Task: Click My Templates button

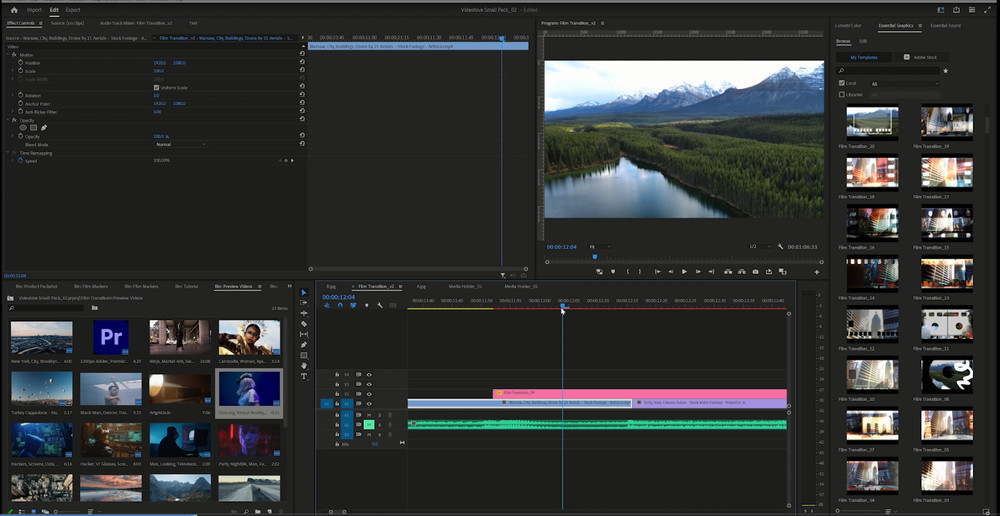Action: [x=864, y=57]
